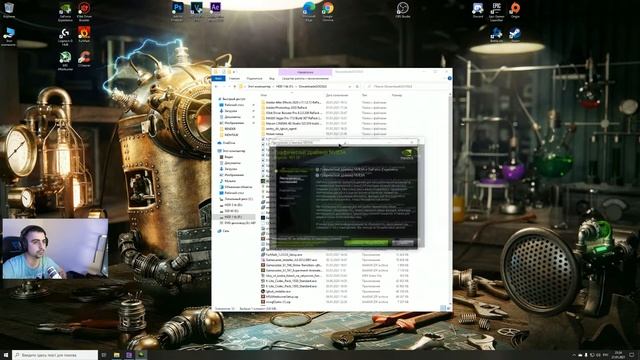Open Google Chrome desktop shortcut
The height and width of the screenshot is (360, 640).
328,11
